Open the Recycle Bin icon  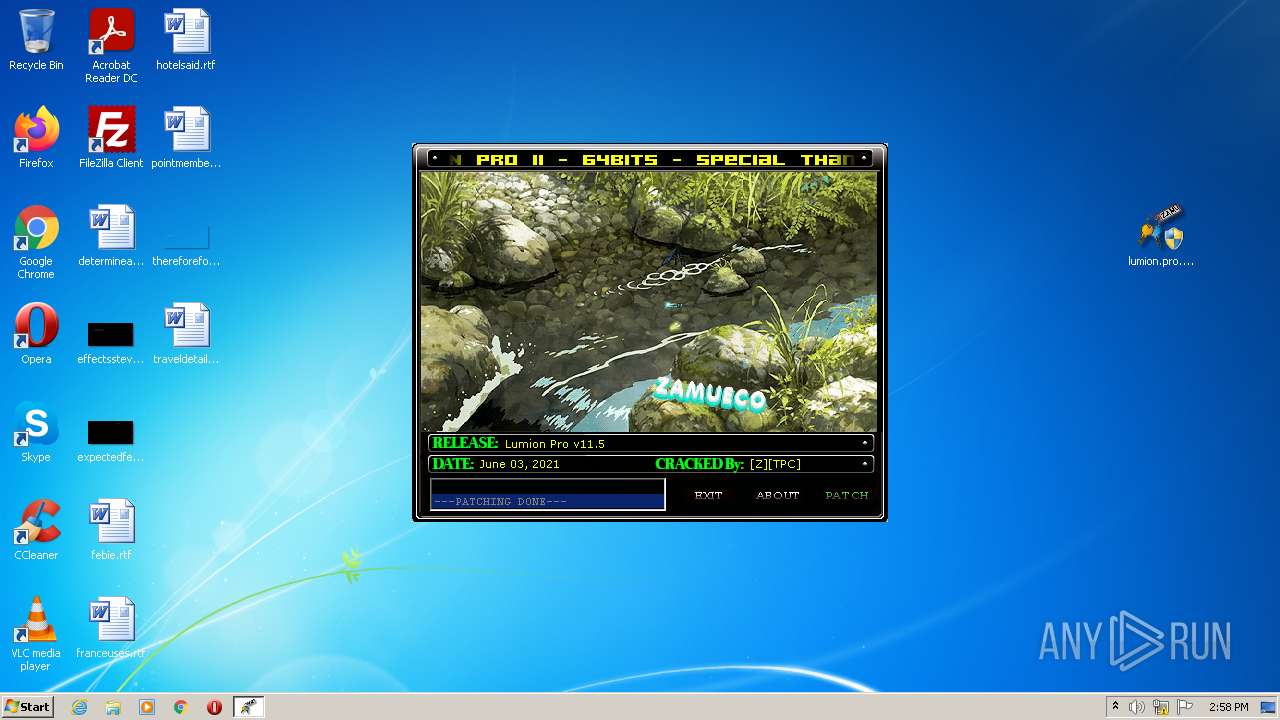(x=36, y=40)
